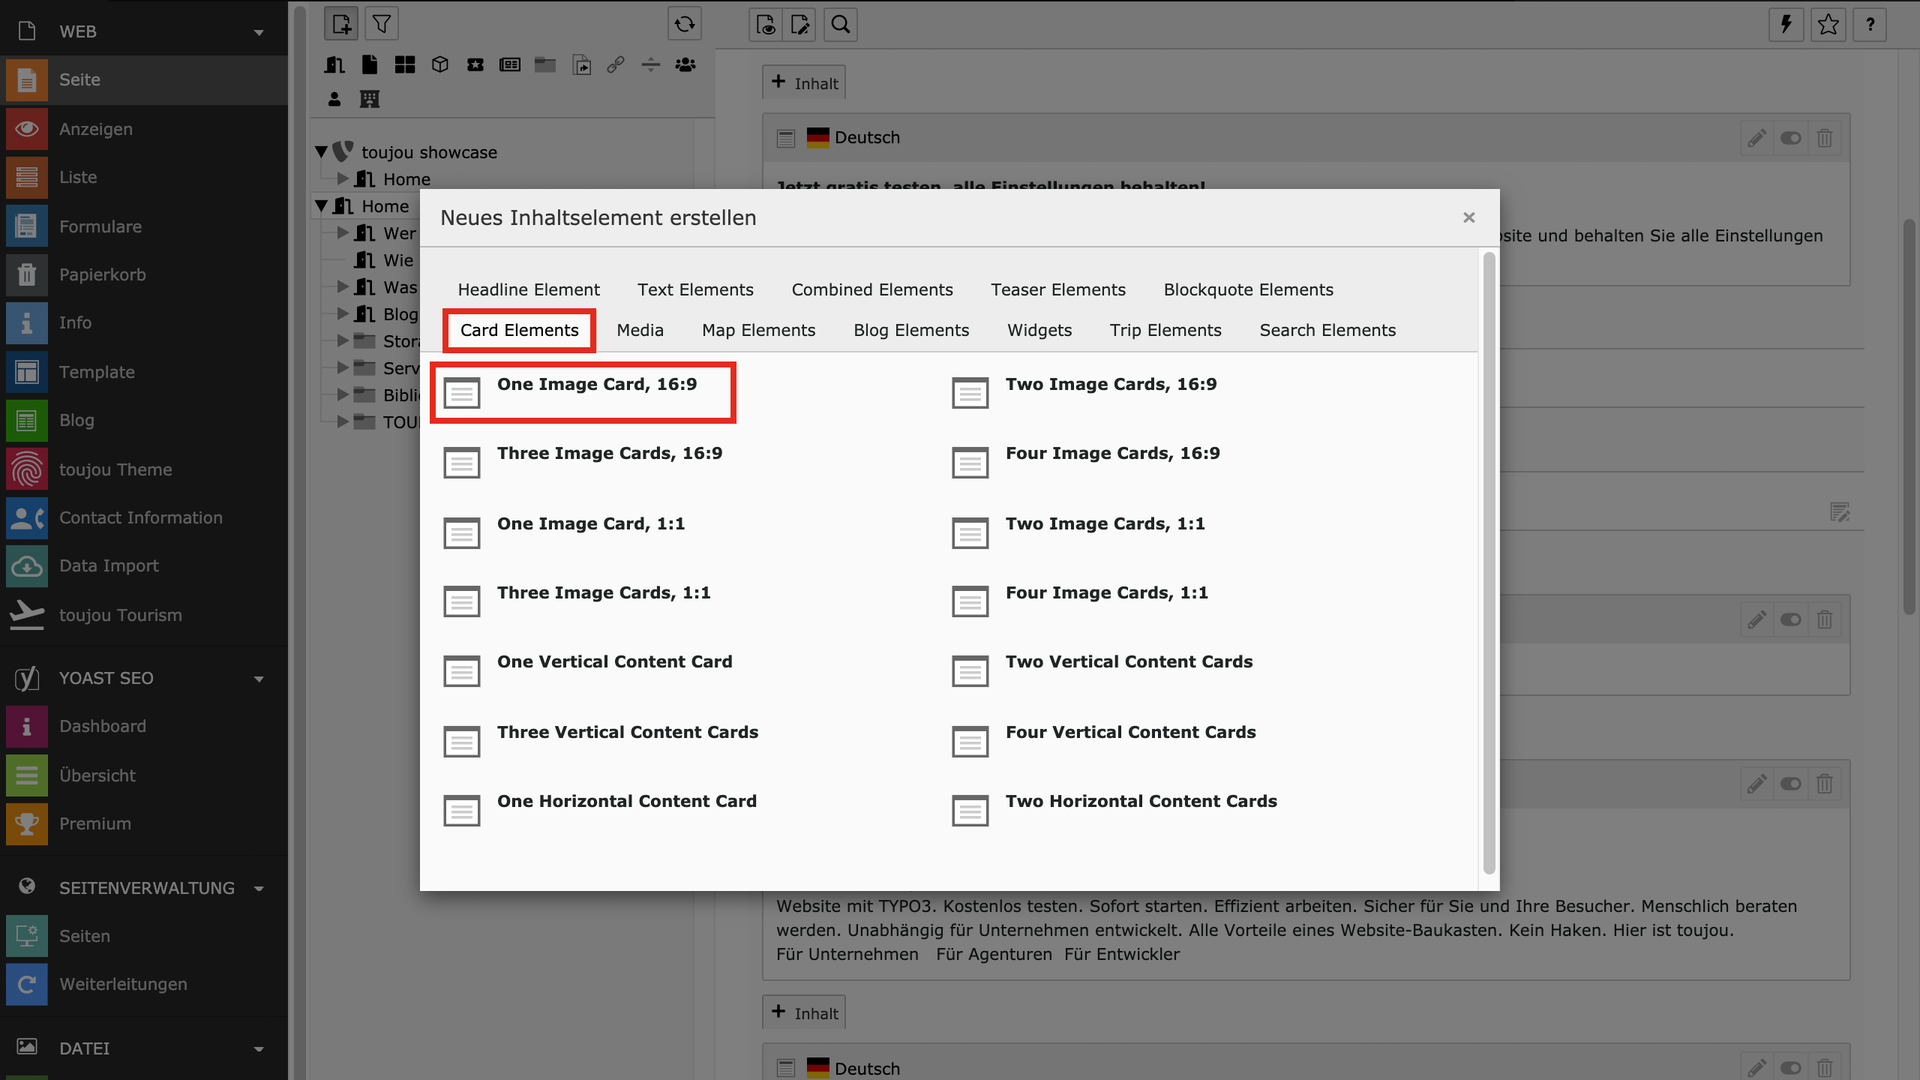Open the bookmark star icon
The image size is (1920, 1080).
click(x=1828, y=24)
